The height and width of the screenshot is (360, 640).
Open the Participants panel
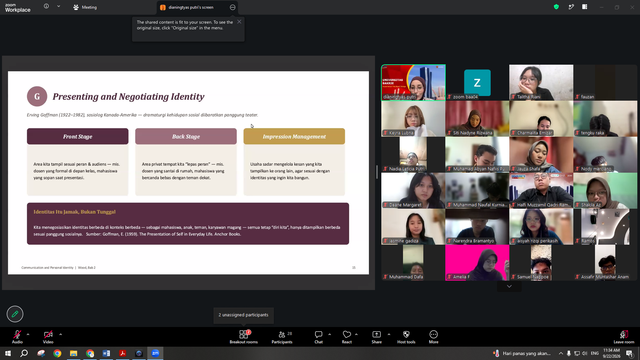(282, 337)
